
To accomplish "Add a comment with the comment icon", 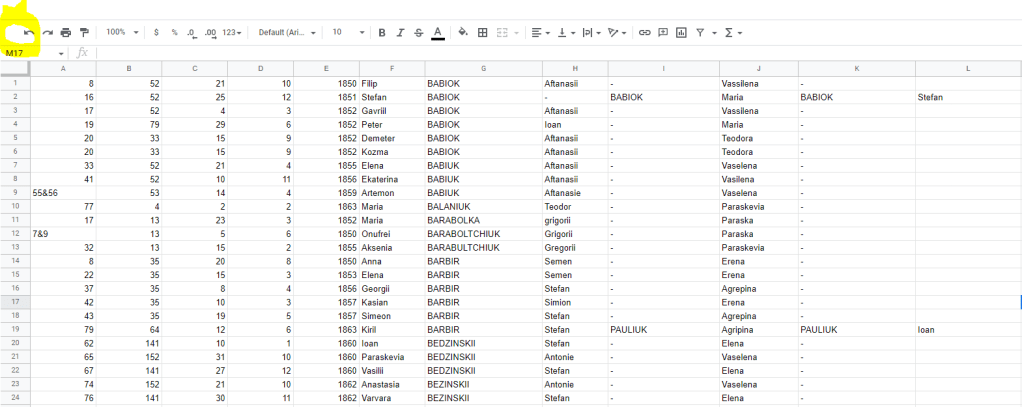I will (x=663, y=33).
